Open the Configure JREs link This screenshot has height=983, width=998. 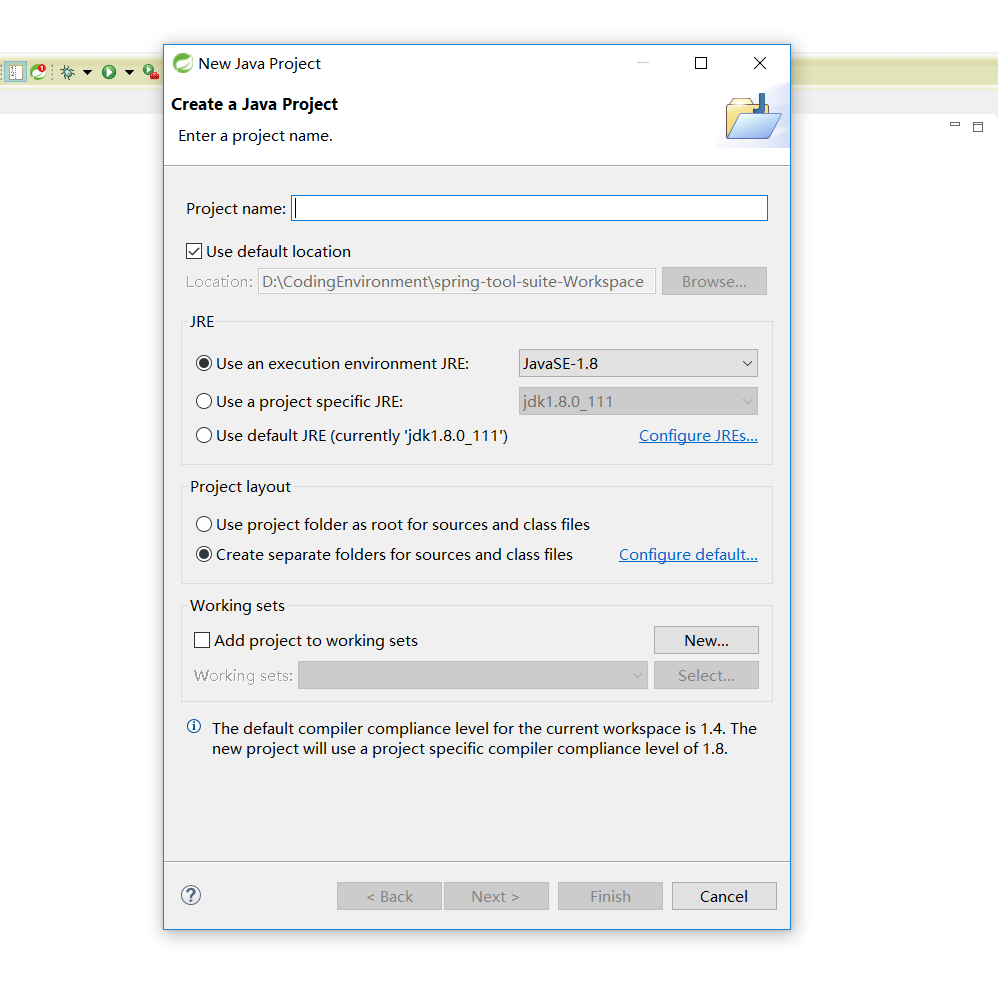pos(698,435)
